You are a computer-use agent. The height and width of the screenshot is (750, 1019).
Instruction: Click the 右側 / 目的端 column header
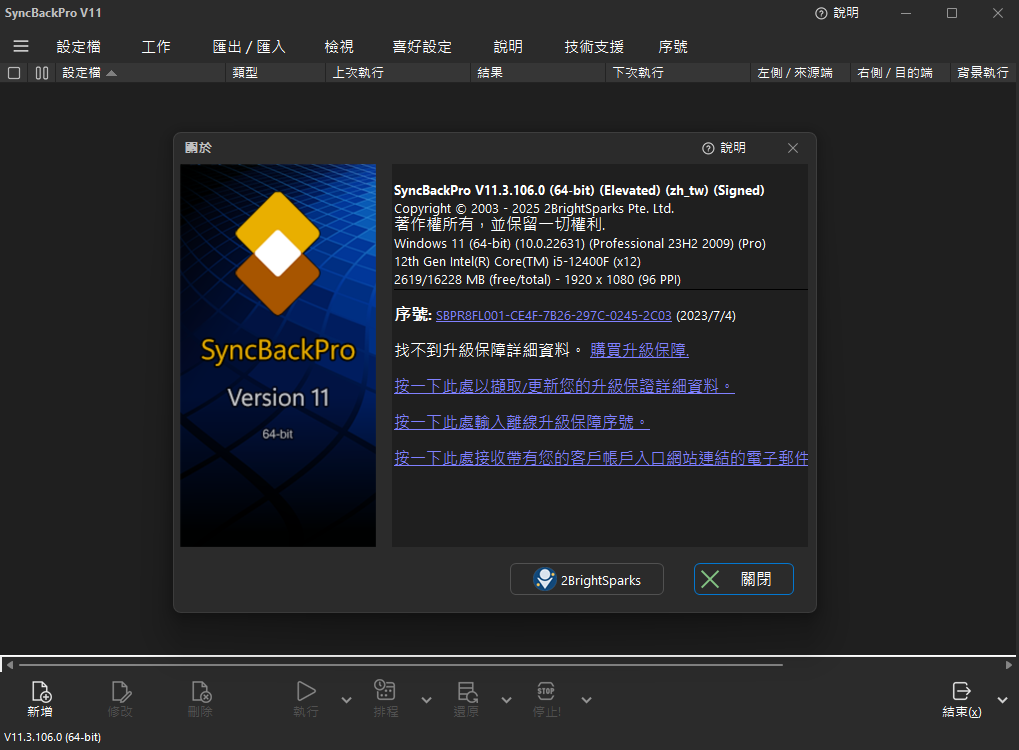(x=900, y=73)
